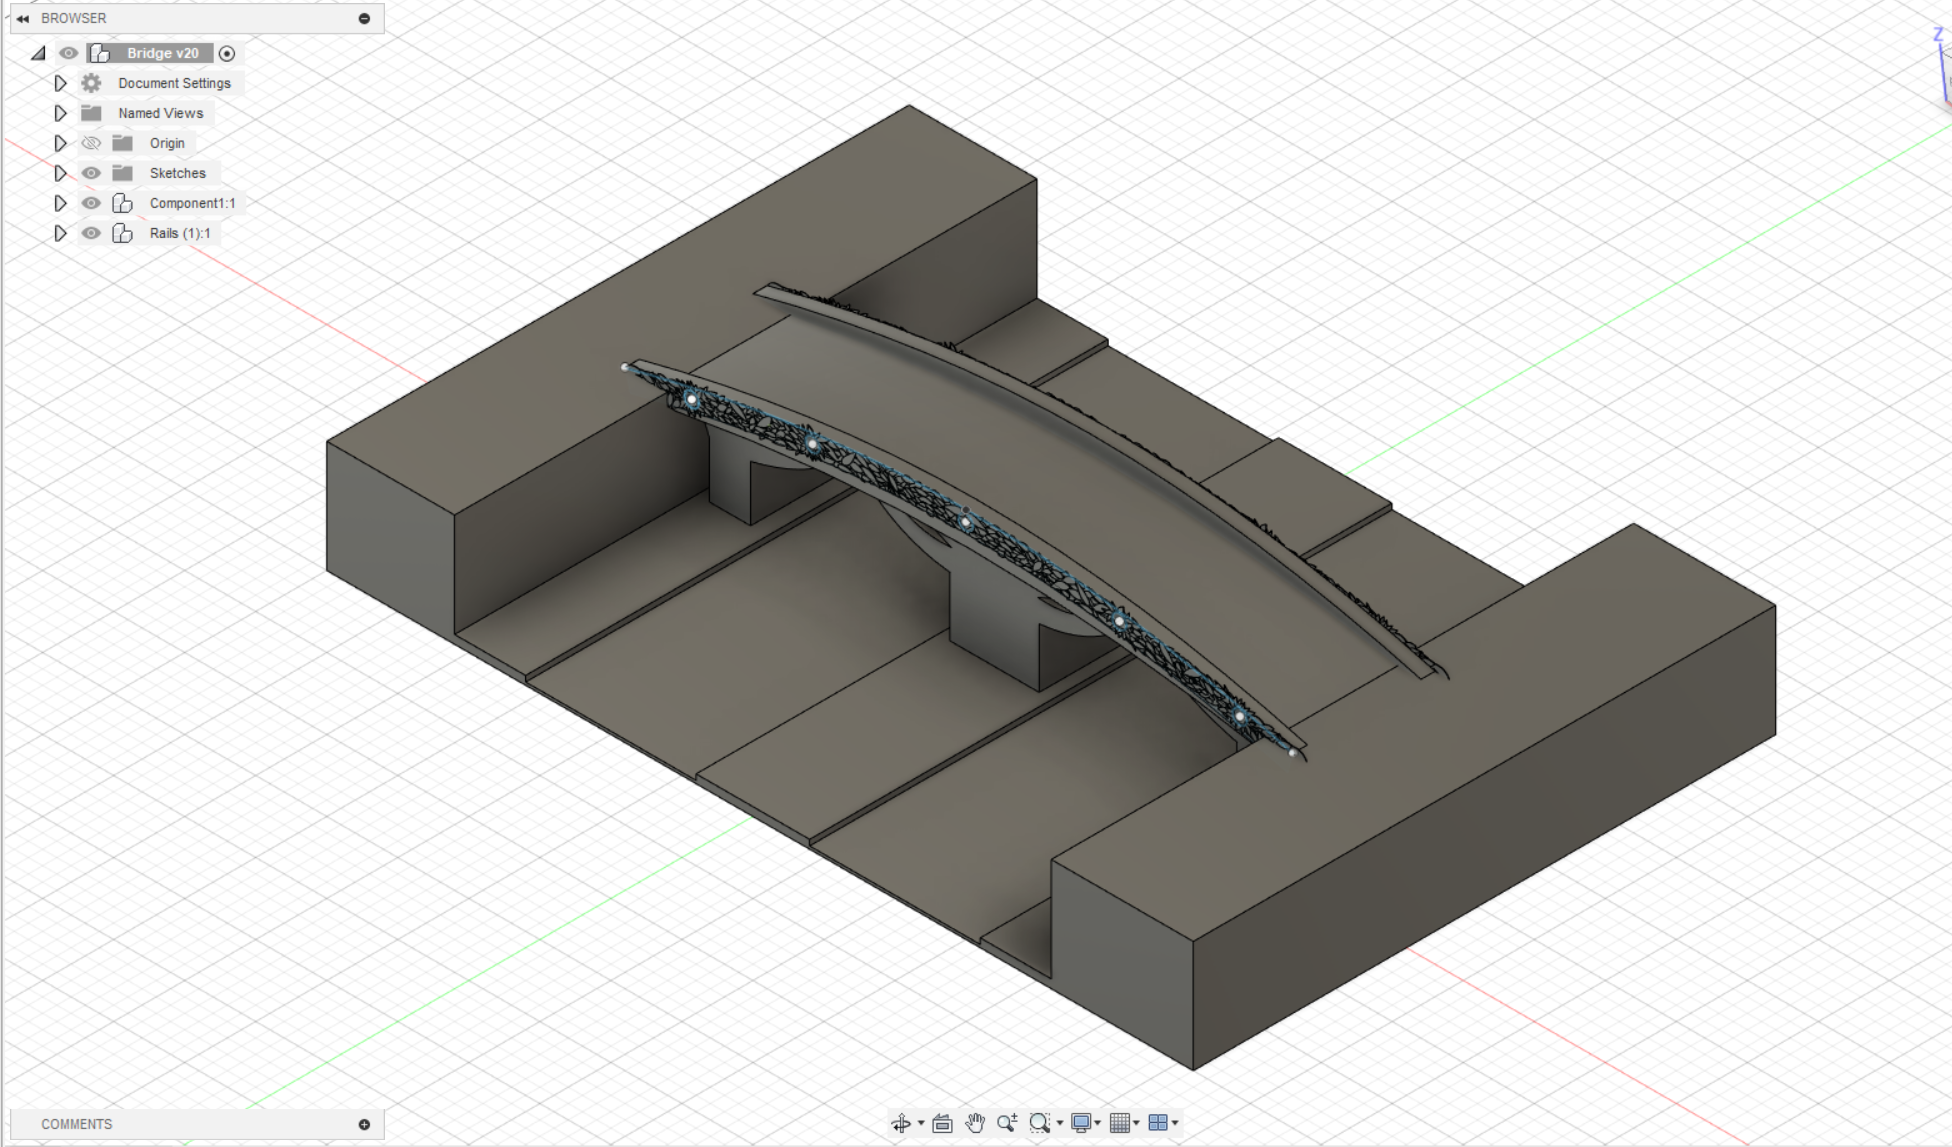Open the Display Settings icon

point(1082,1123)
